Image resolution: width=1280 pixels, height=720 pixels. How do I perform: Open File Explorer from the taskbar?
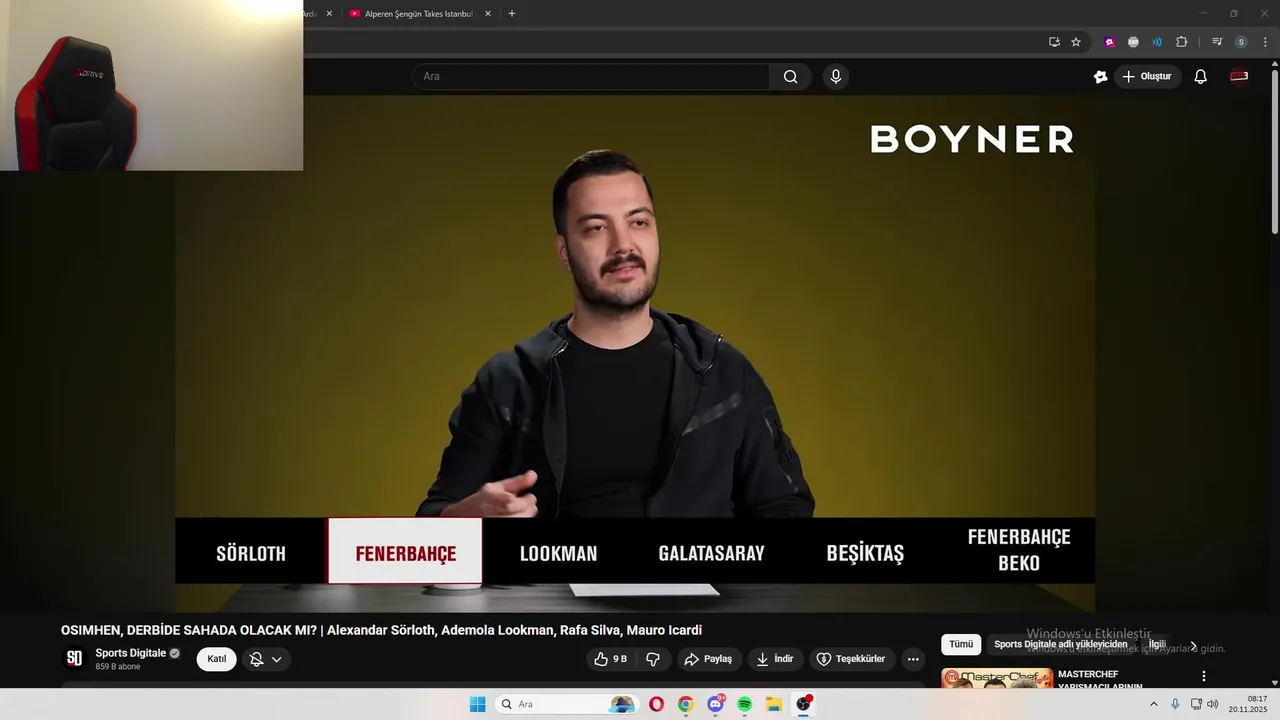774,704
